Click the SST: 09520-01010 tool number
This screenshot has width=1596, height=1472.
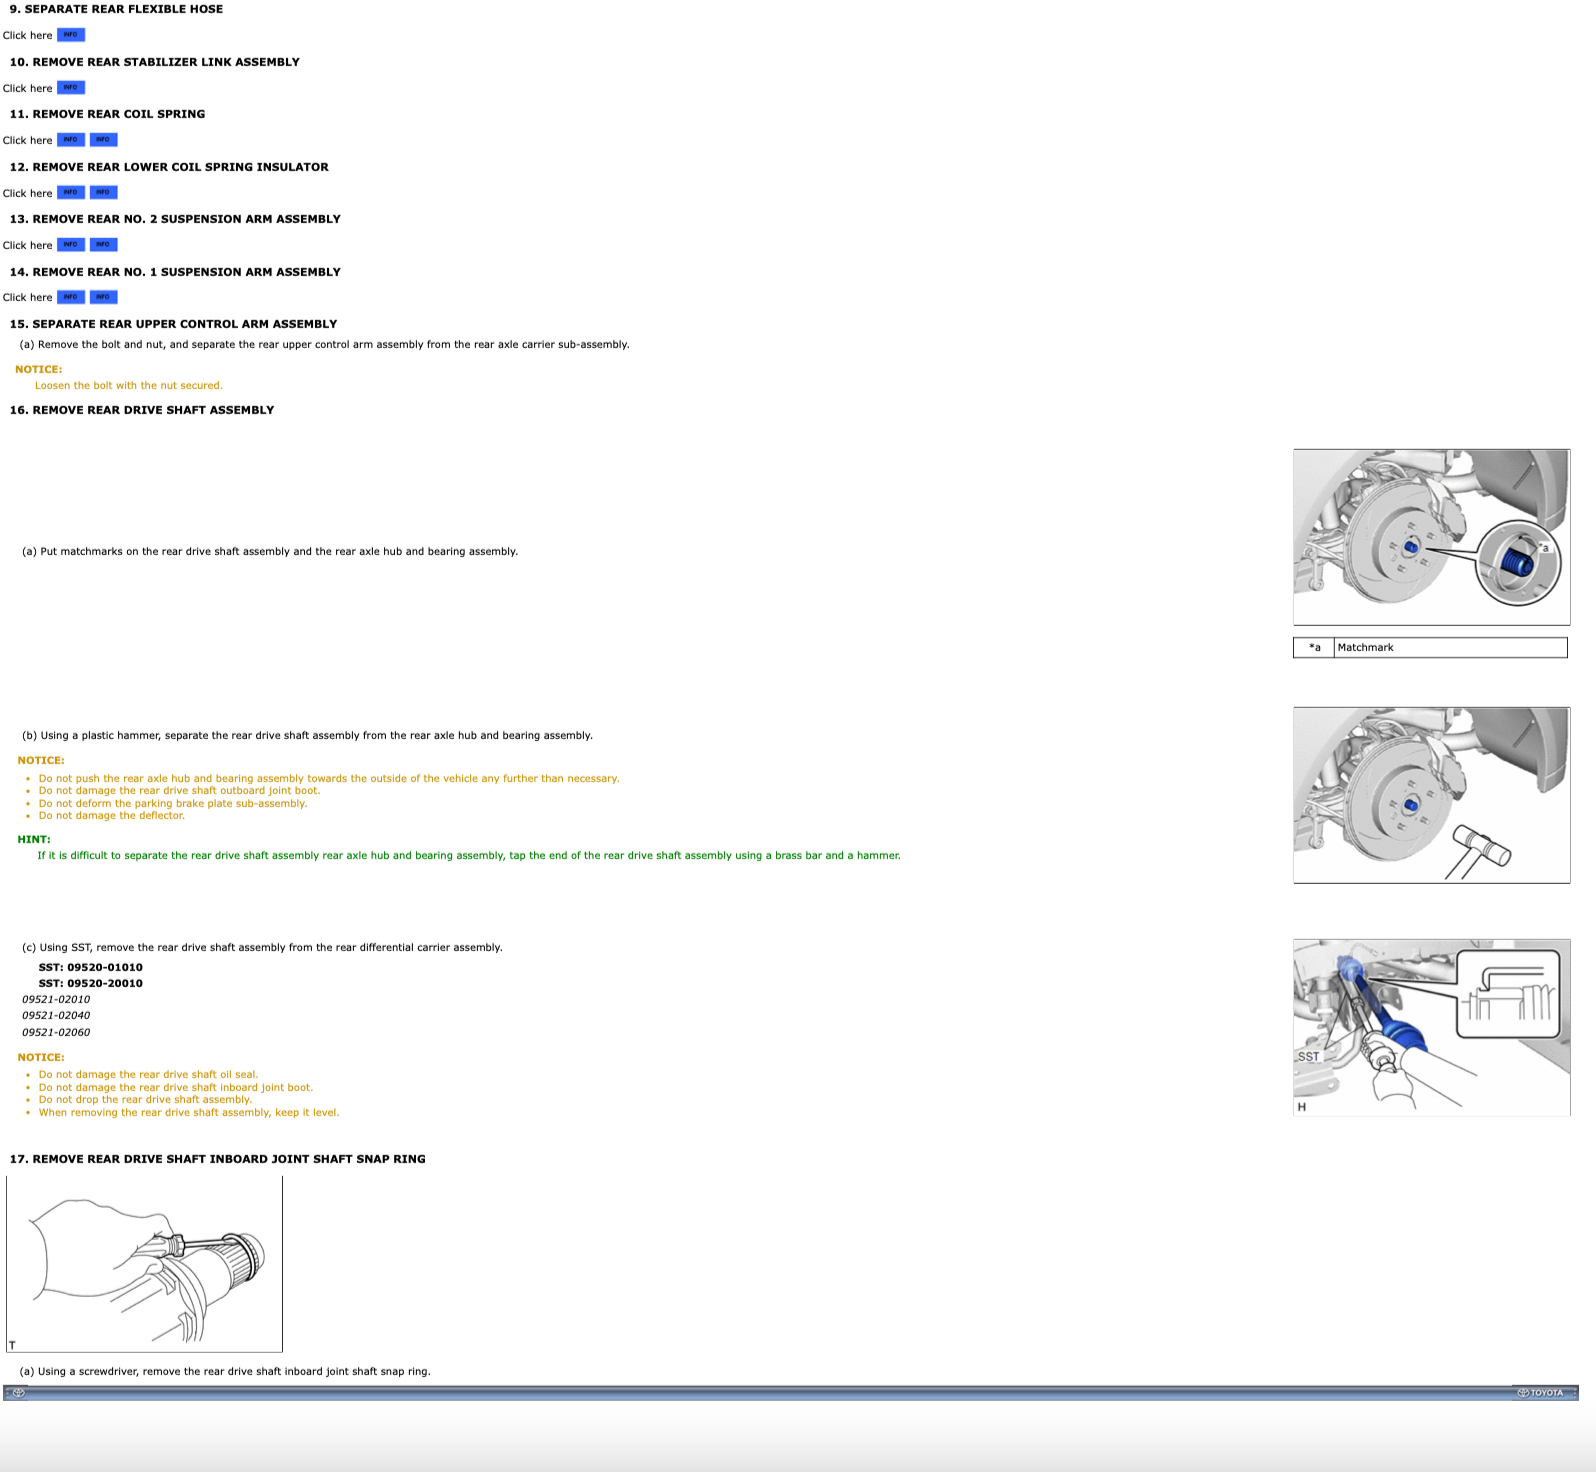(90, 968)
